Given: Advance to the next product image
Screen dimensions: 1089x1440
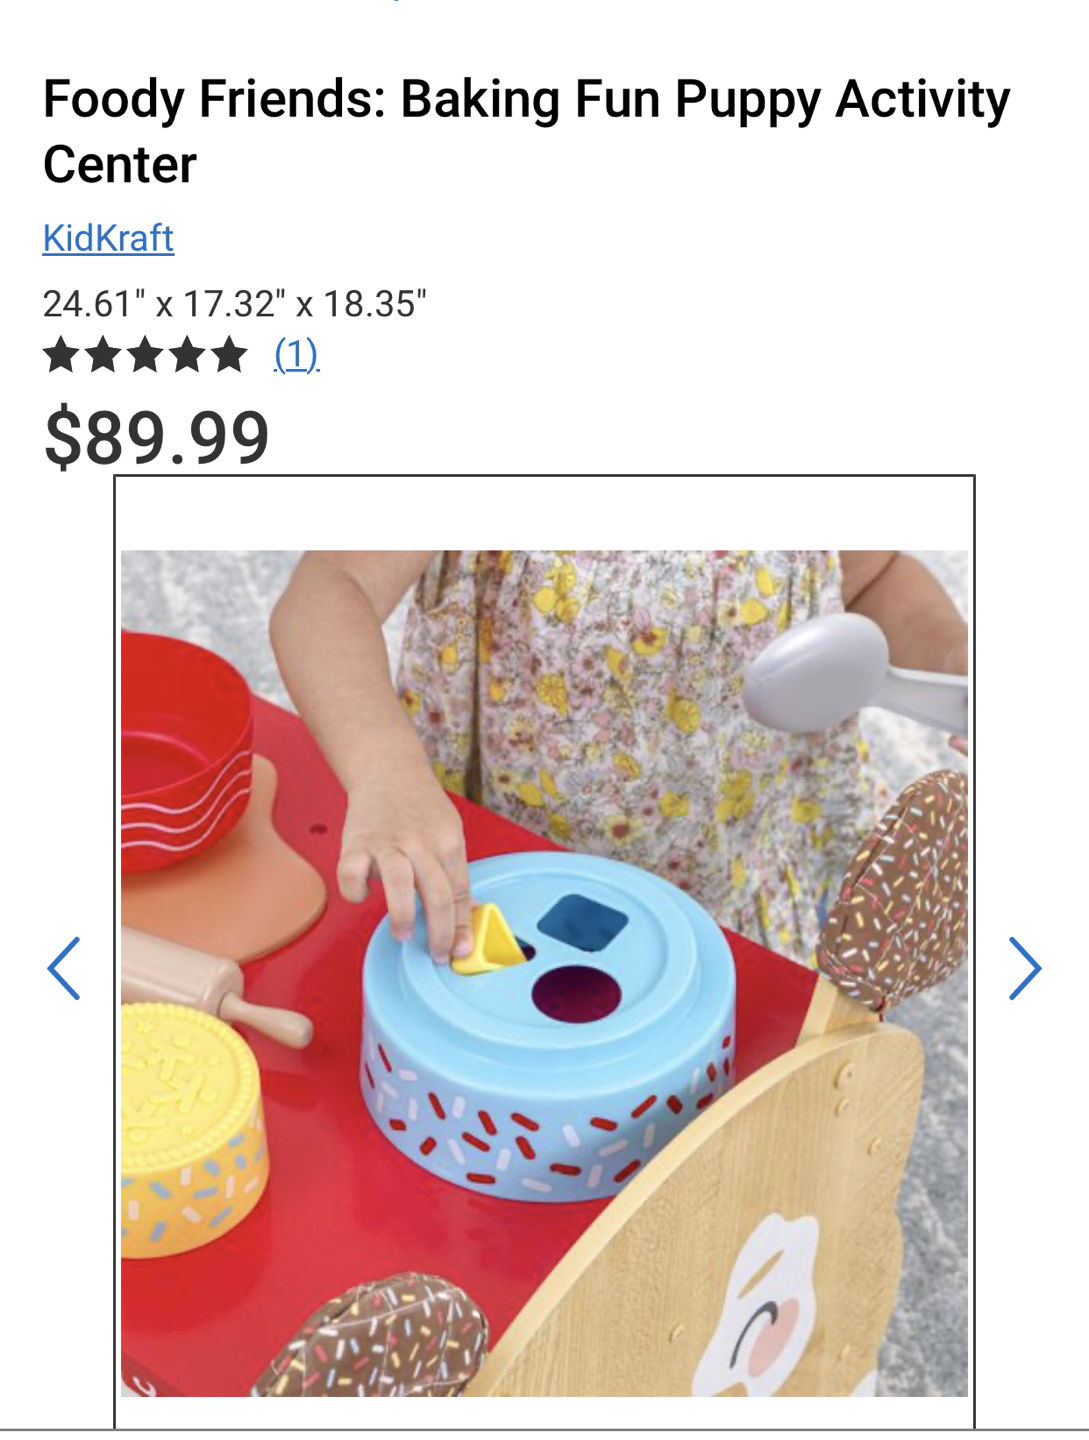Looking at the screenshot, I should (x=1025, y=968).
